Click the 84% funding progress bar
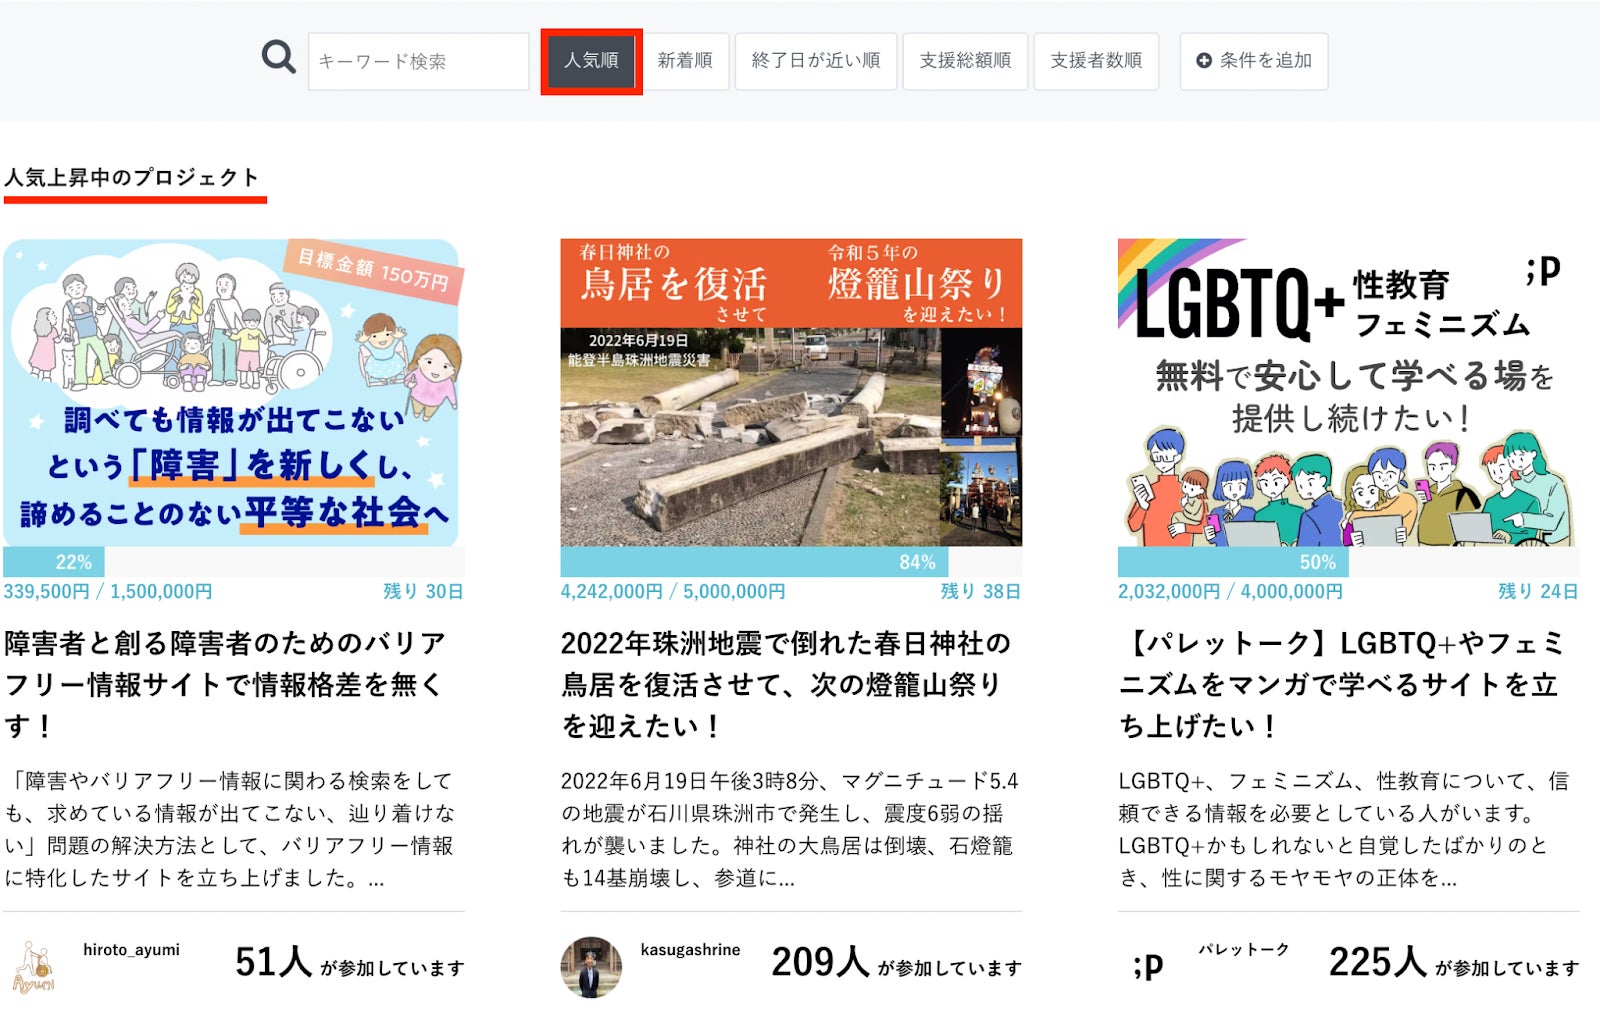The height and width of the screenshot is (1027, 1600). coord(791,562)
